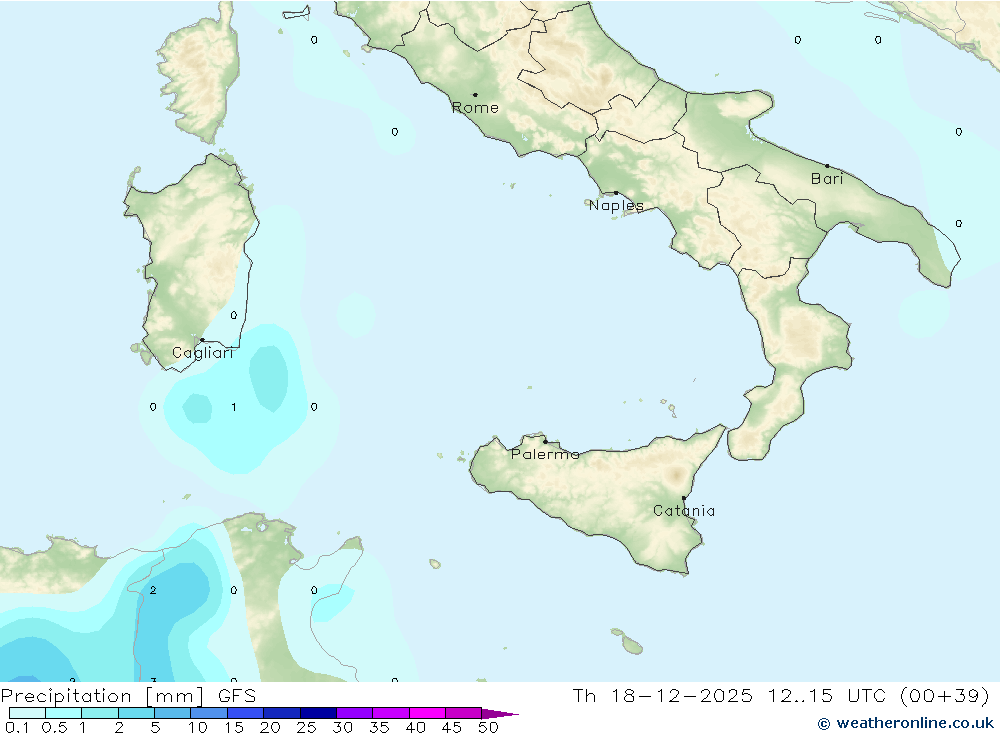Click the 0.1 mm lightest legend swatch
The height and width of the screenshot is (733, 1000).
[27, 713]
